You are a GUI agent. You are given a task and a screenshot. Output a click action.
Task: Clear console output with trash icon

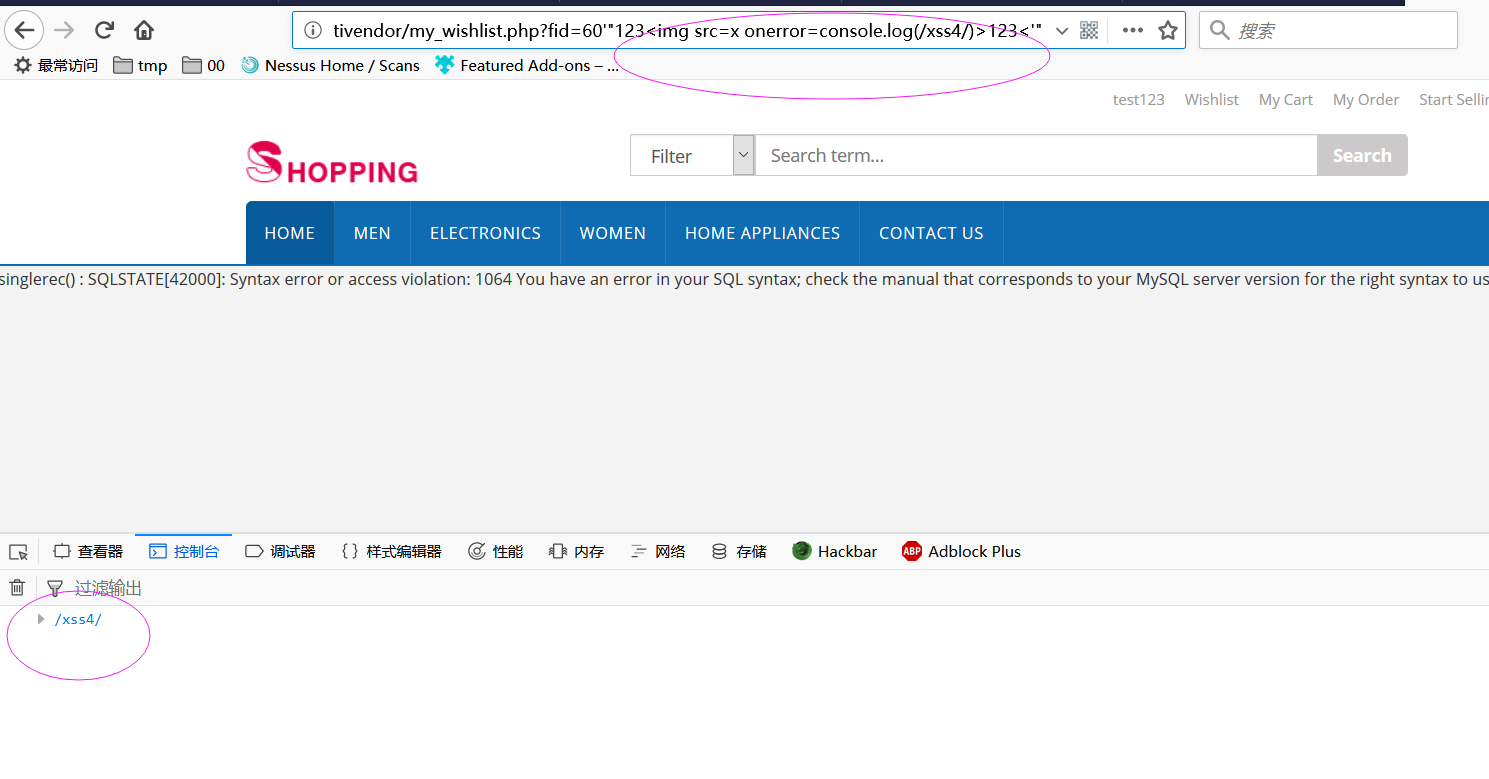pos(17,588)
